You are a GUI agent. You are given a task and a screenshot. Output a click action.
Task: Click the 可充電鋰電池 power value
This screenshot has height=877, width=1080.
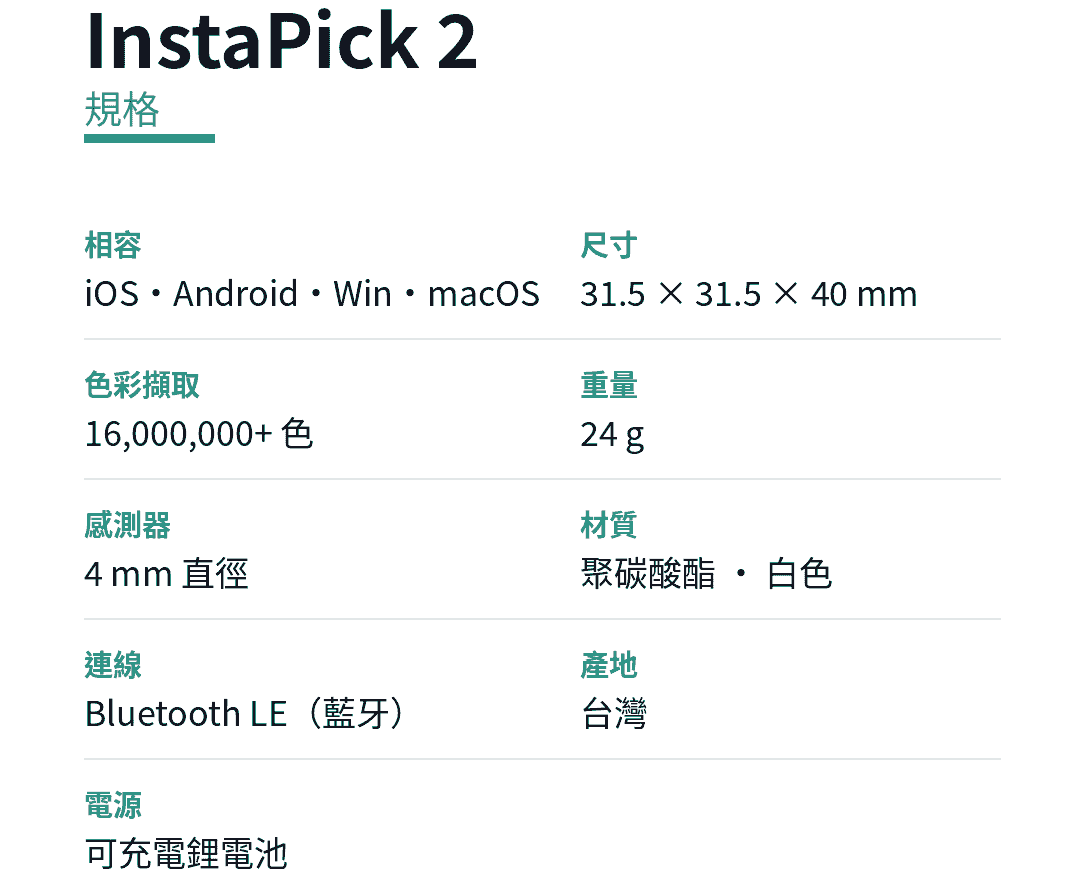[x=186, y=854]
